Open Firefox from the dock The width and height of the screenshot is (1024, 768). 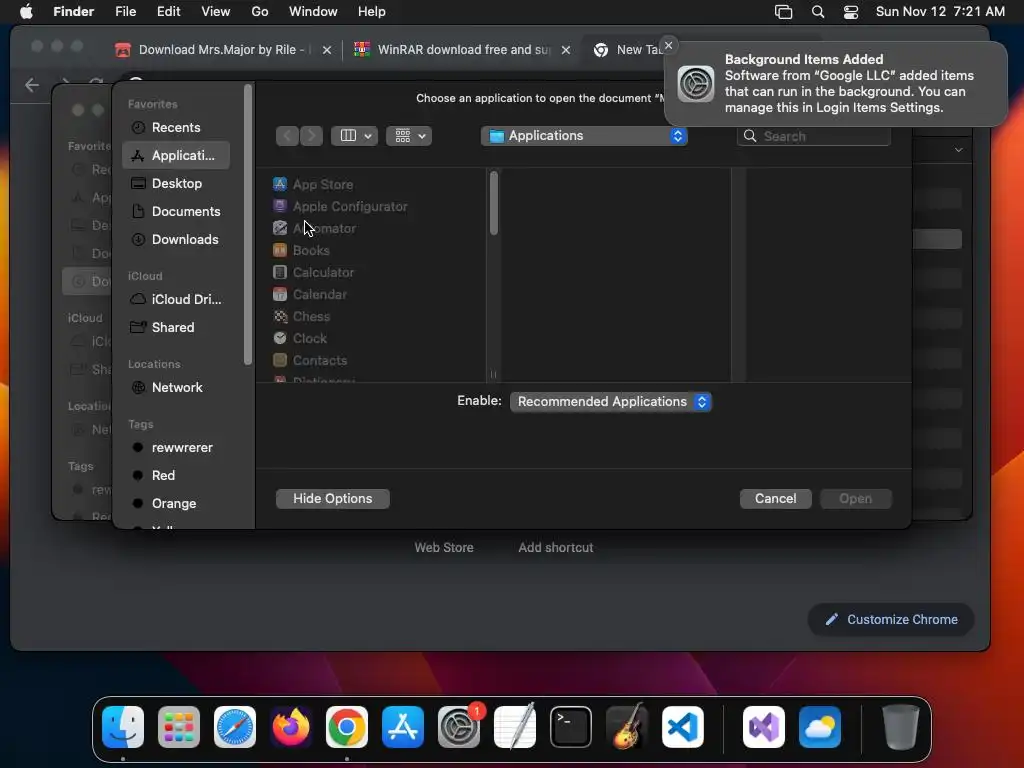(291, 727)
